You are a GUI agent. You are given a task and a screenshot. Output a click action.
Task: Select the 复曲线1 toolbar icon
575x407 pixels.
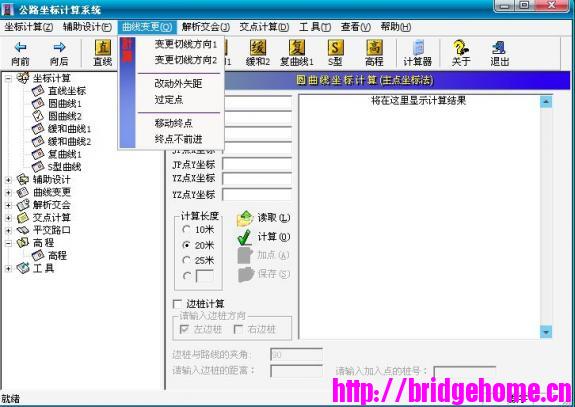pyautogui.click(x=297, y=48)
